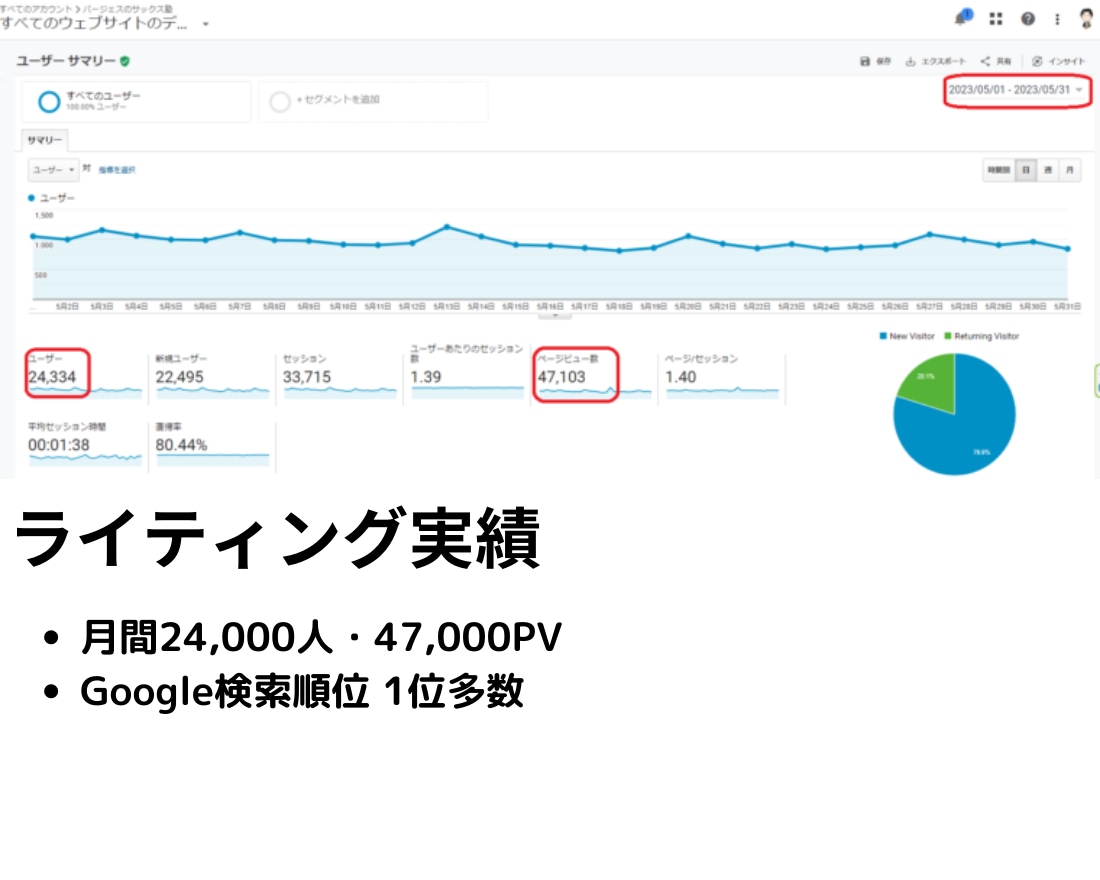This screenshot has height=880, width=1100.
Task: Click the すべてのアカウント breadcrumb
Action: pyautogui.click(x=36, y=8)
